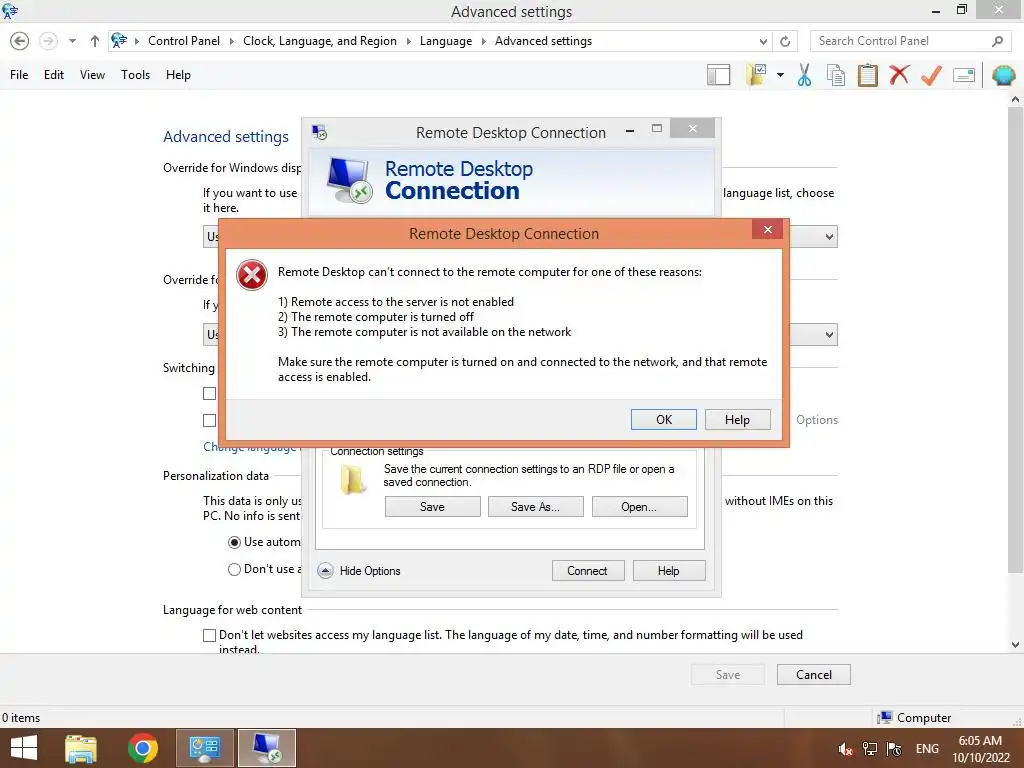Click the Action Center flag icon
The height and width of the screenshot is (768, 1024).
pos(894,749)
